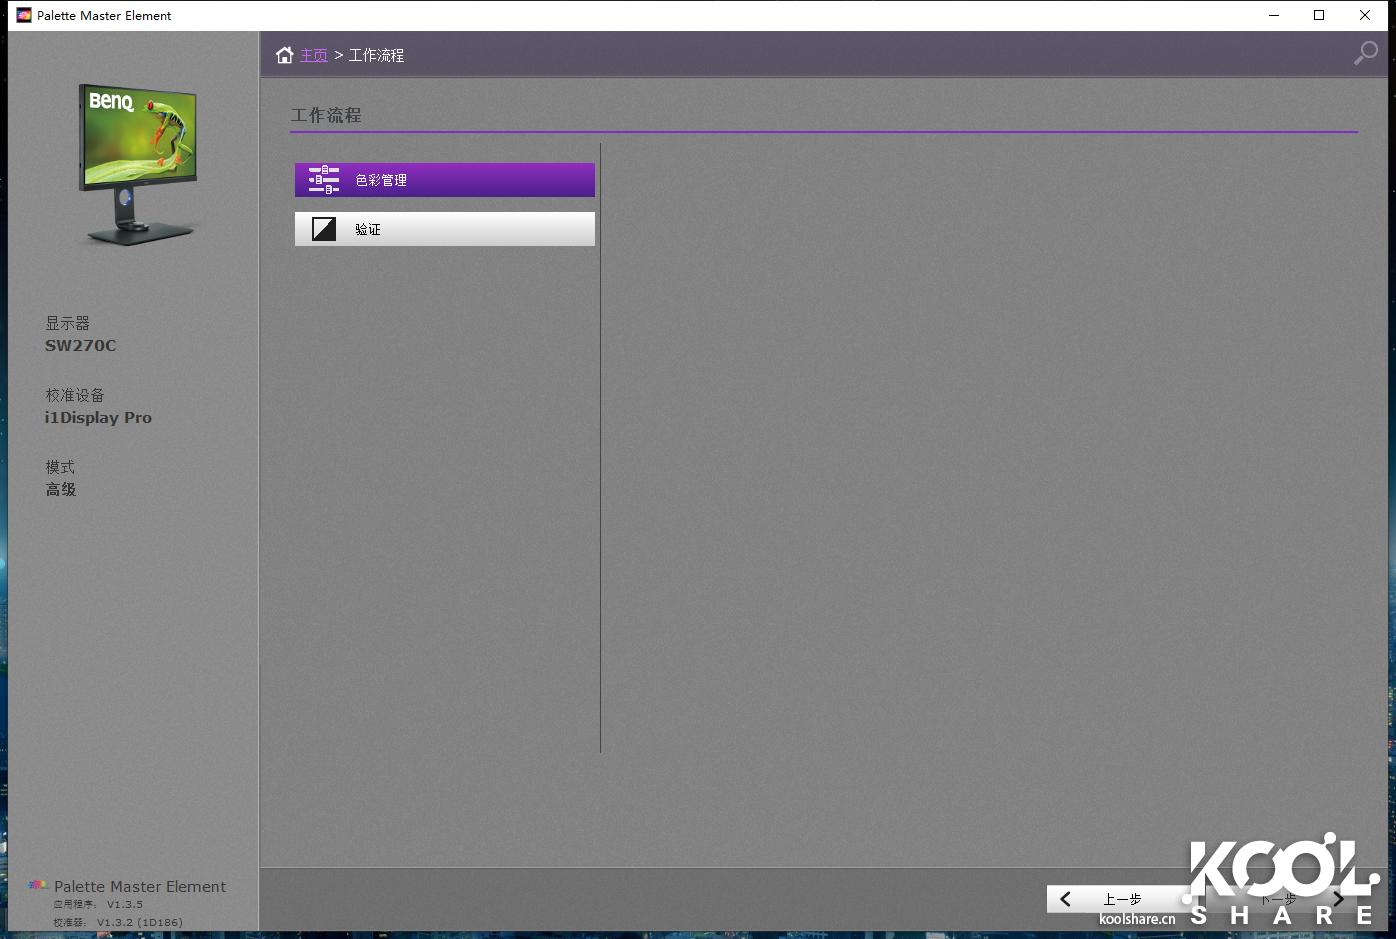Click the 模式 label
Viewport: 1396px width, 939px height.
tap(60, 467)
